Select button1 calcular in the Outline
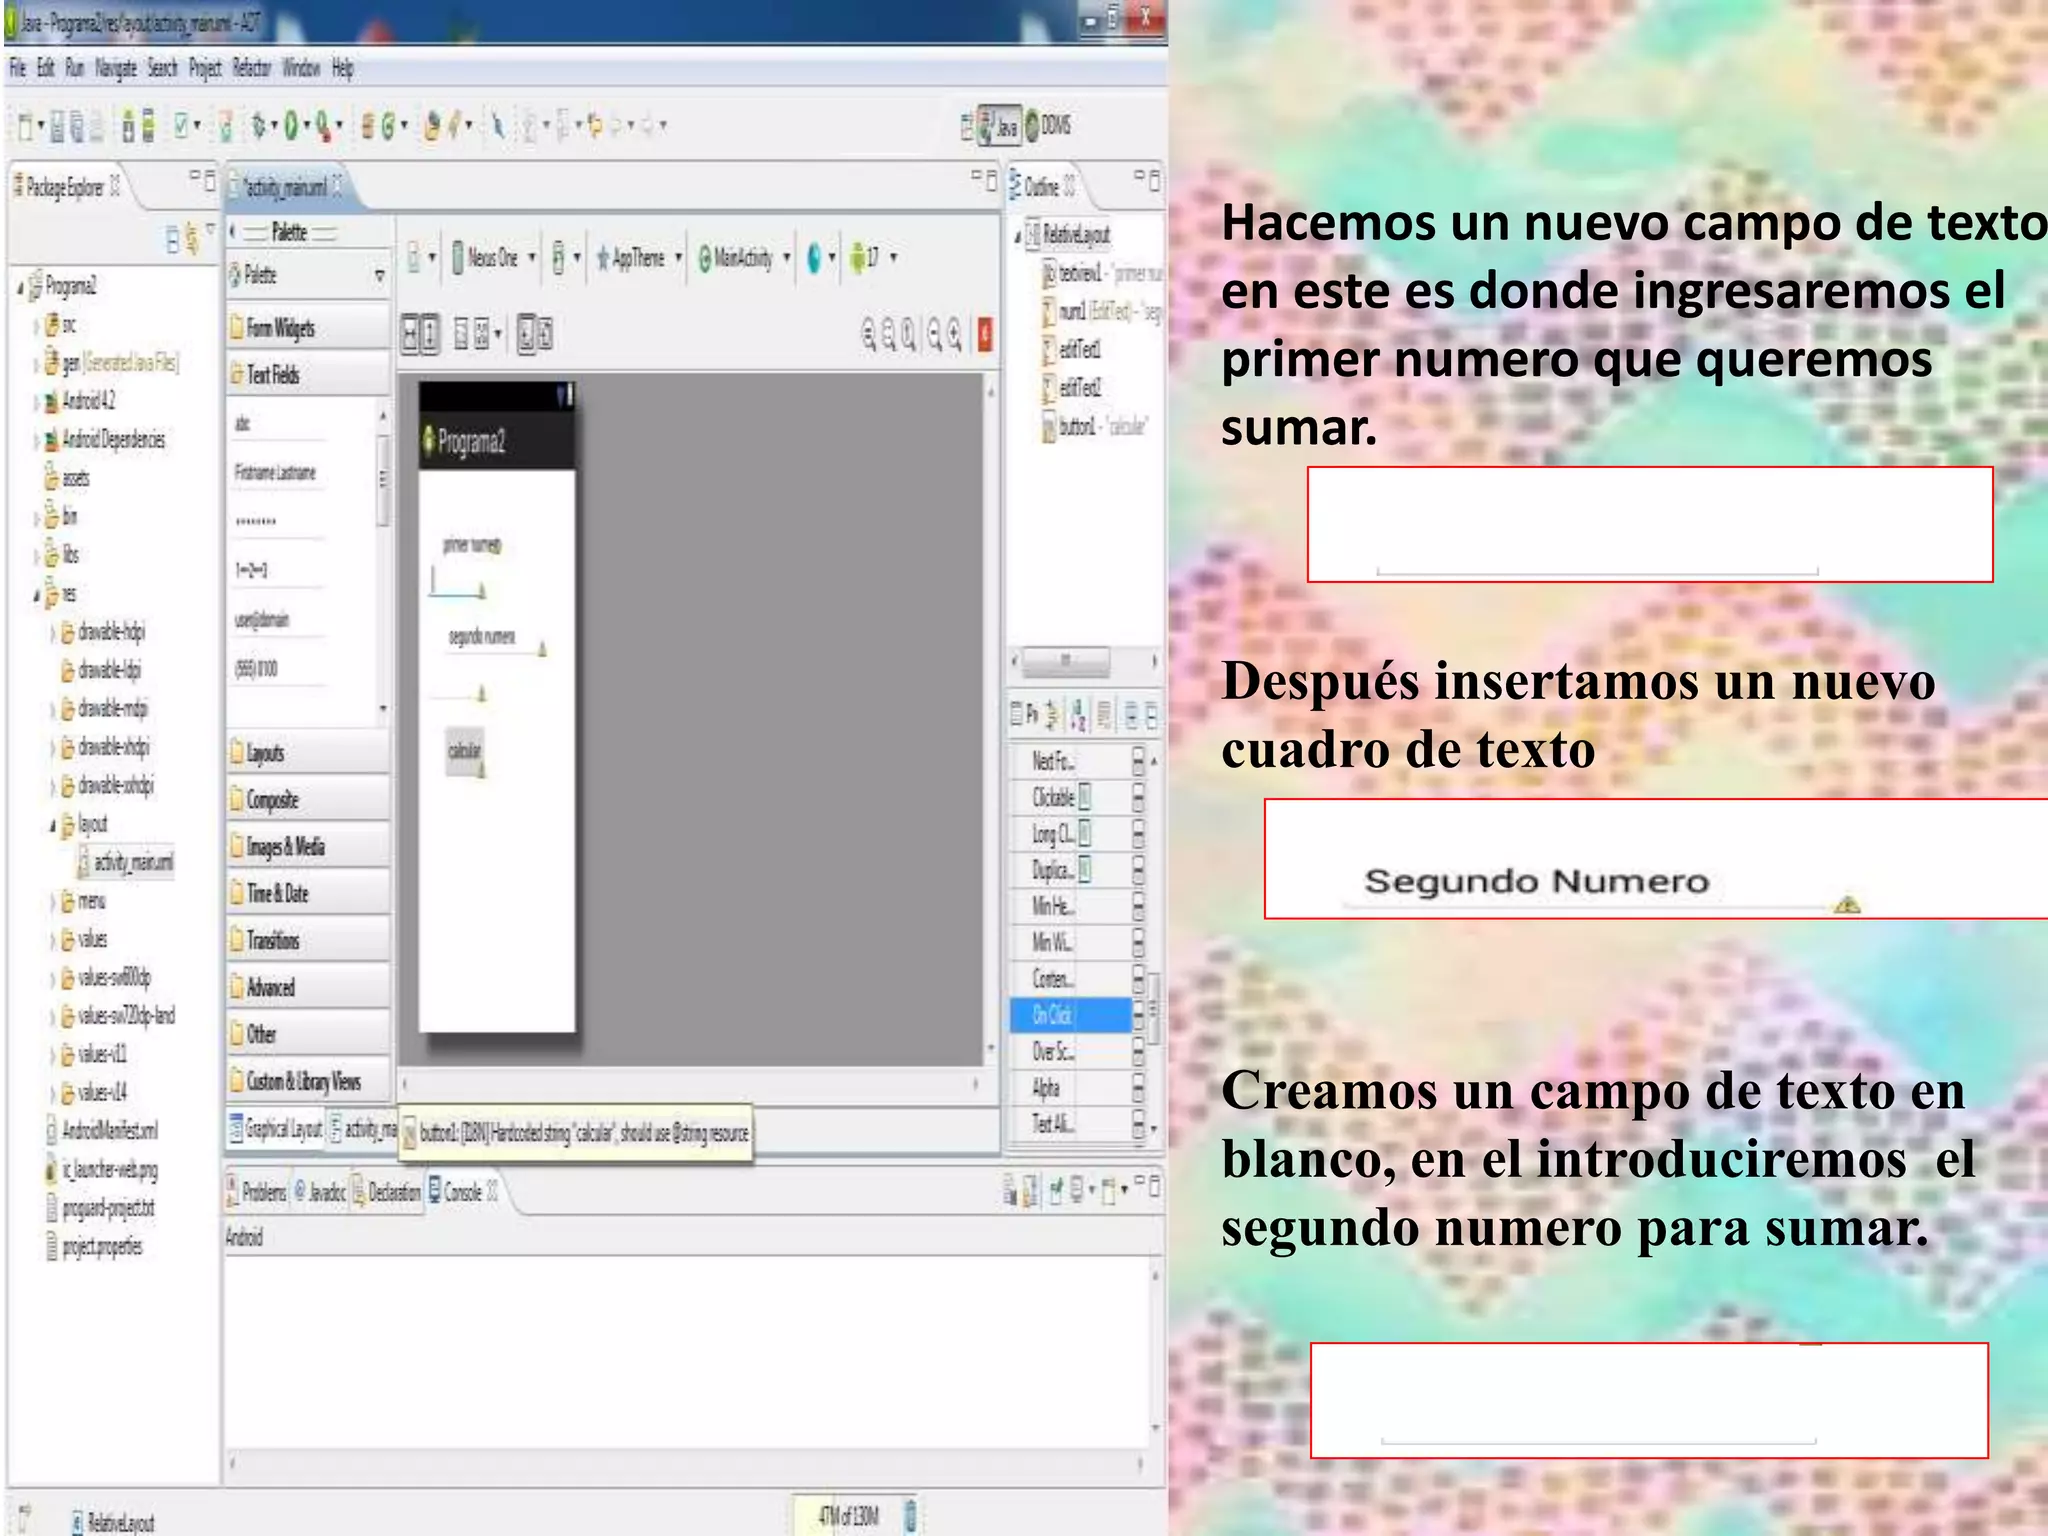2048x1536 pixels. [1095, 427]
